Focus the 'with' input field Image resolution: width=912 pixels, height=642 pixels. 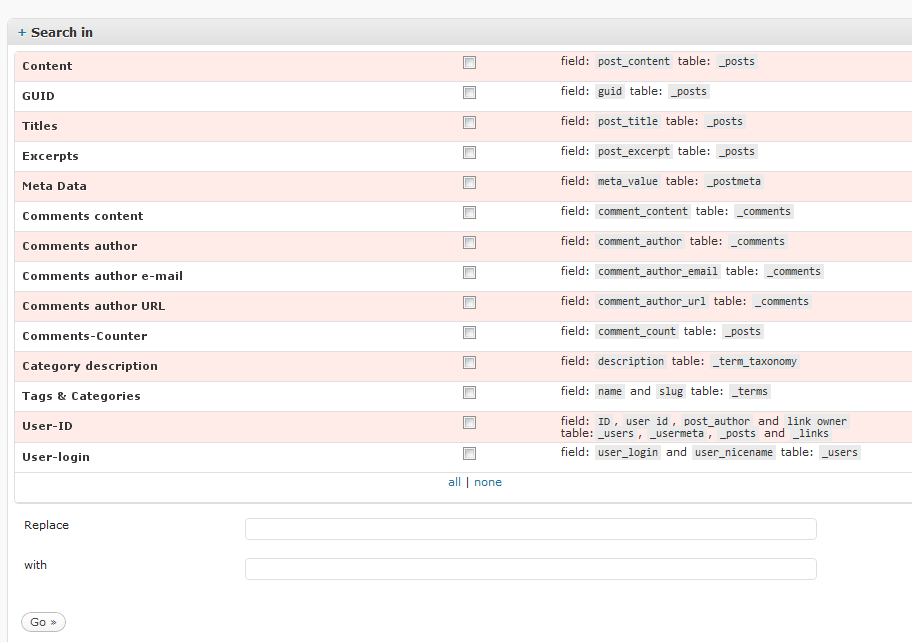pyautogui.click(x=530, y=569)
